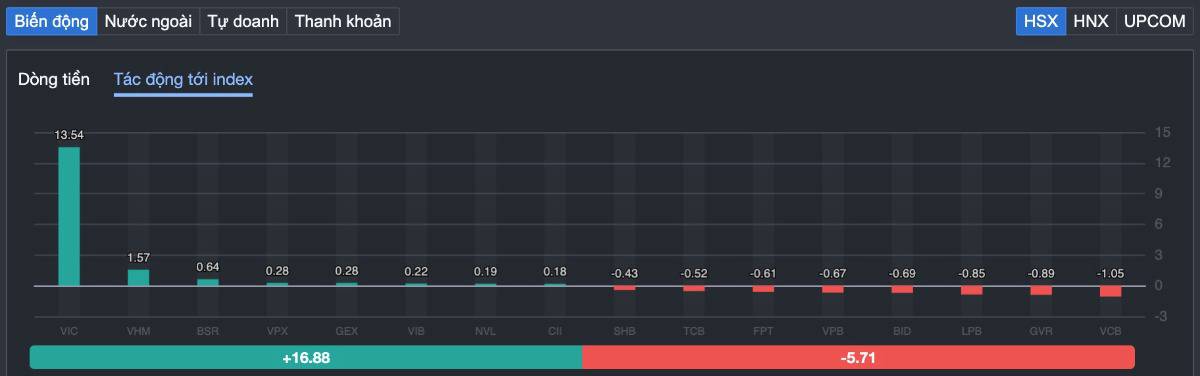
Task: Select HSX exchange button
Action: pos(1041,21)
